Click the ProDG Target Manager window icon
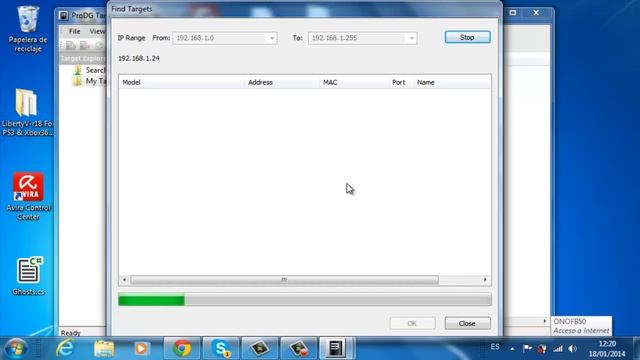This screenshot has width=640, height=360. tap(64, 16)
